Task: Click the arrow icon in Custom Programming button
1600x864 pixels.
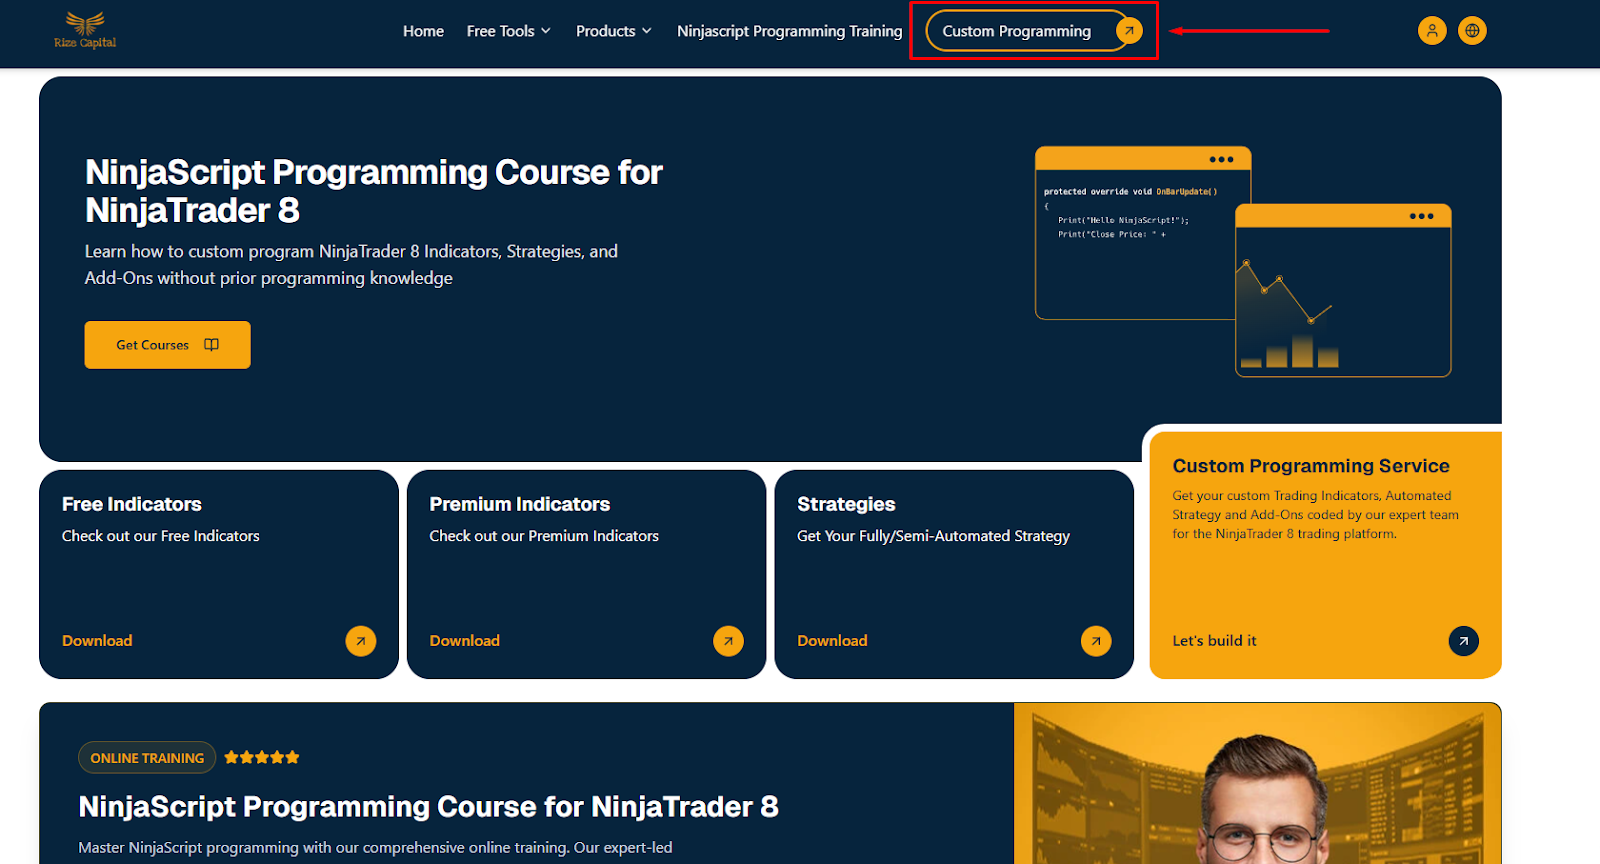Action: tap(1129, 31)
